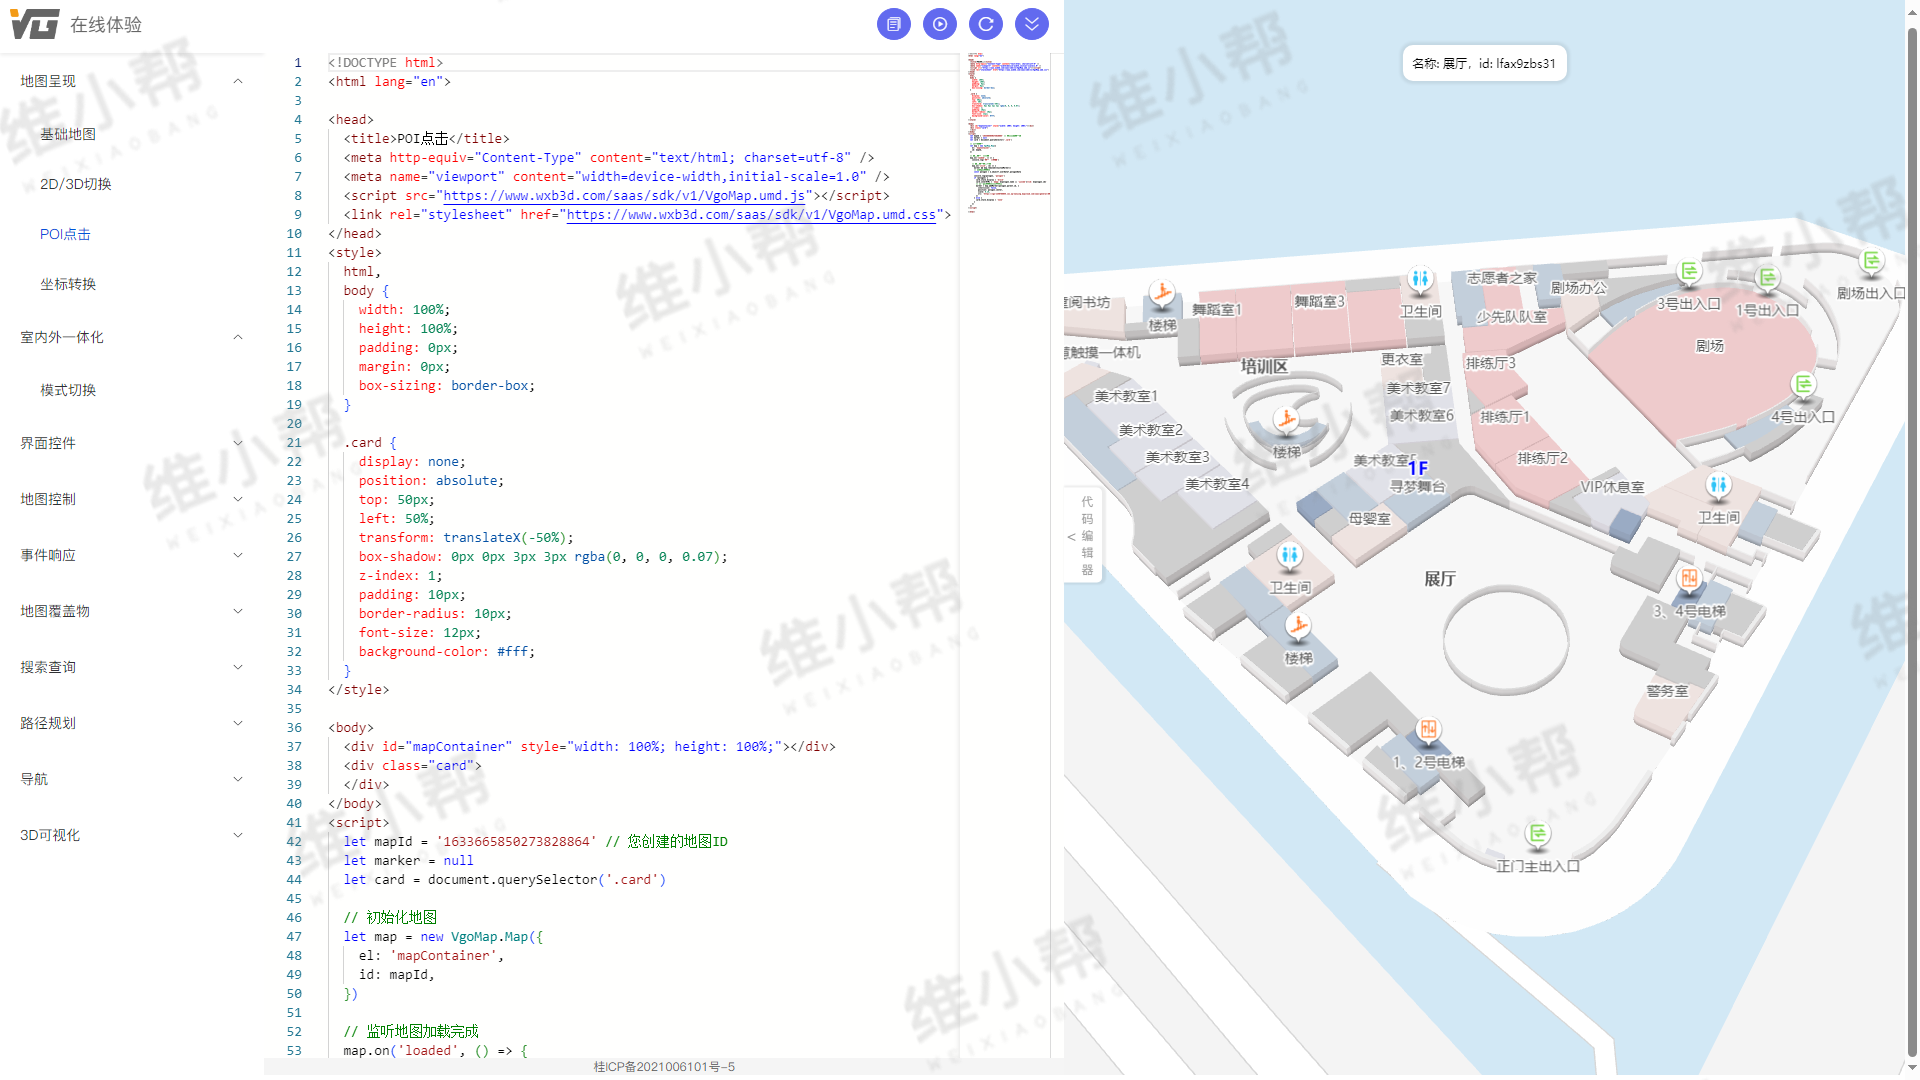This screenshot has width=1920, height=1080.
Task: Open the VgoMap.umd.js script link
Action: tap(623, 196)
